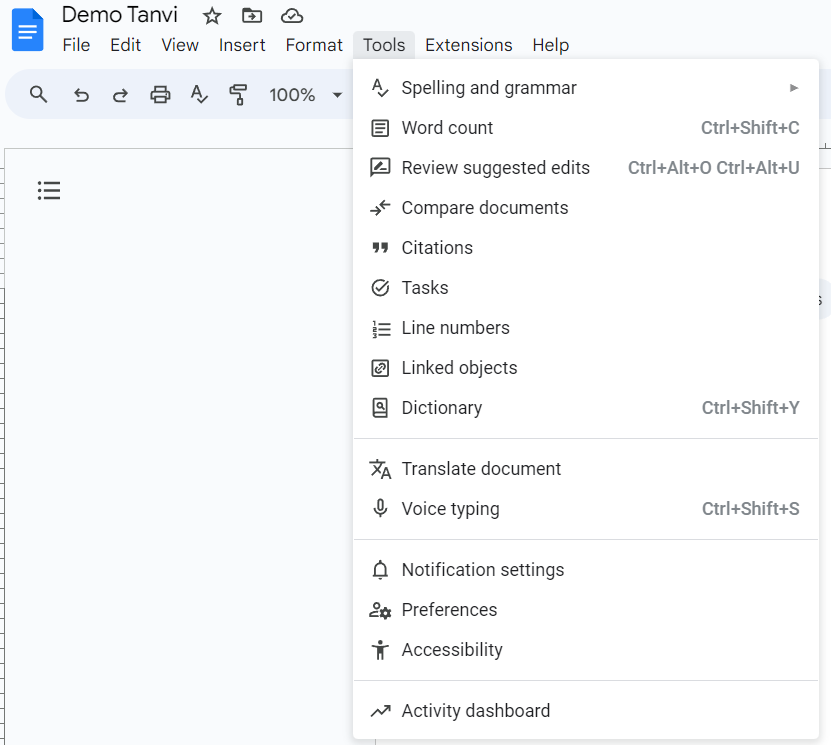Open the File menu
Viewport: 831px width, 745px height.
point(76,45)
